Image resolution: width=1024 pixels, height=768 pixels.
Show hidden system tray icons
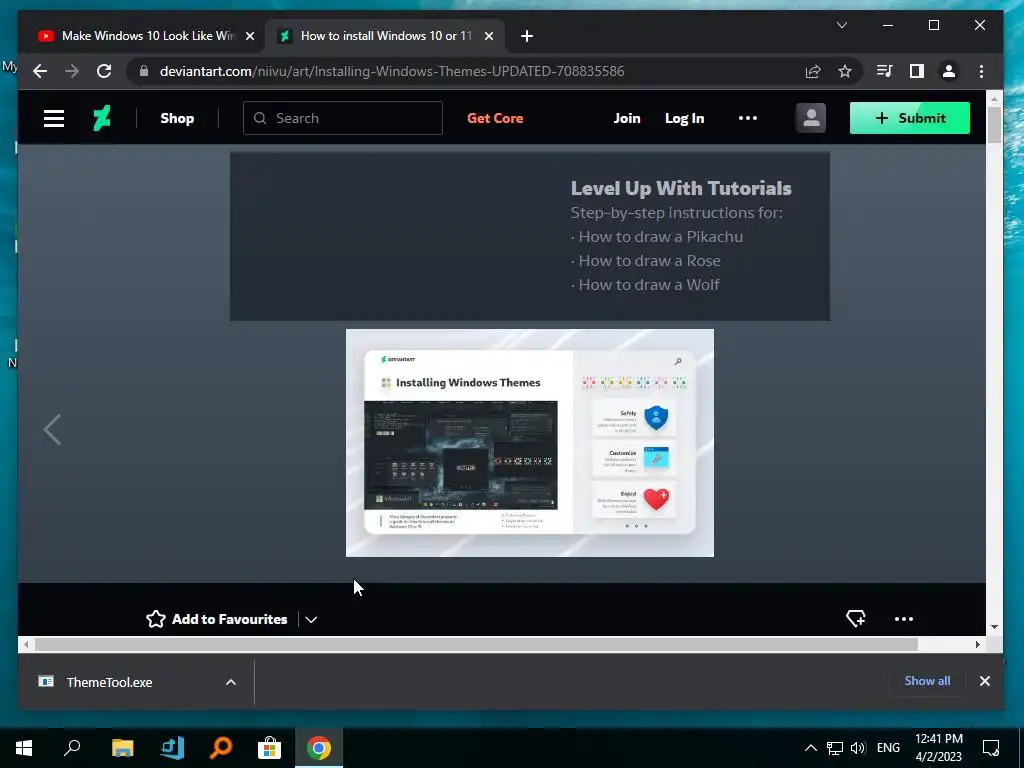click(x=810, y=748)
